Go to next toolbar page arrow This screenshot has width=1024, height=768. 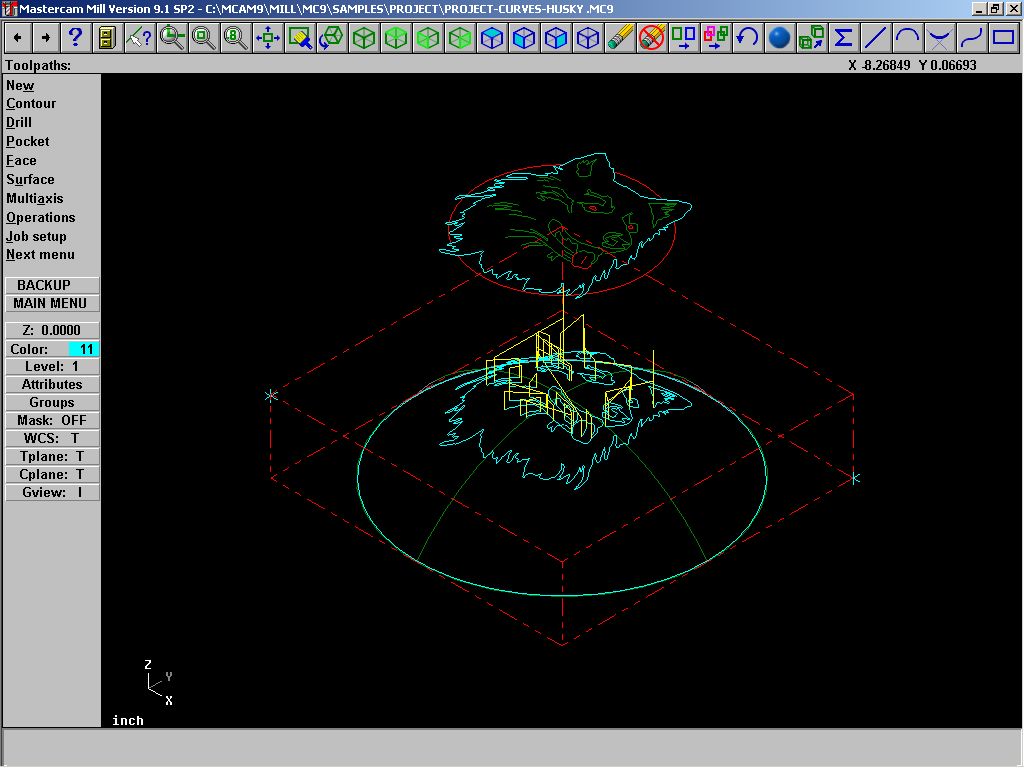point(46,38)
